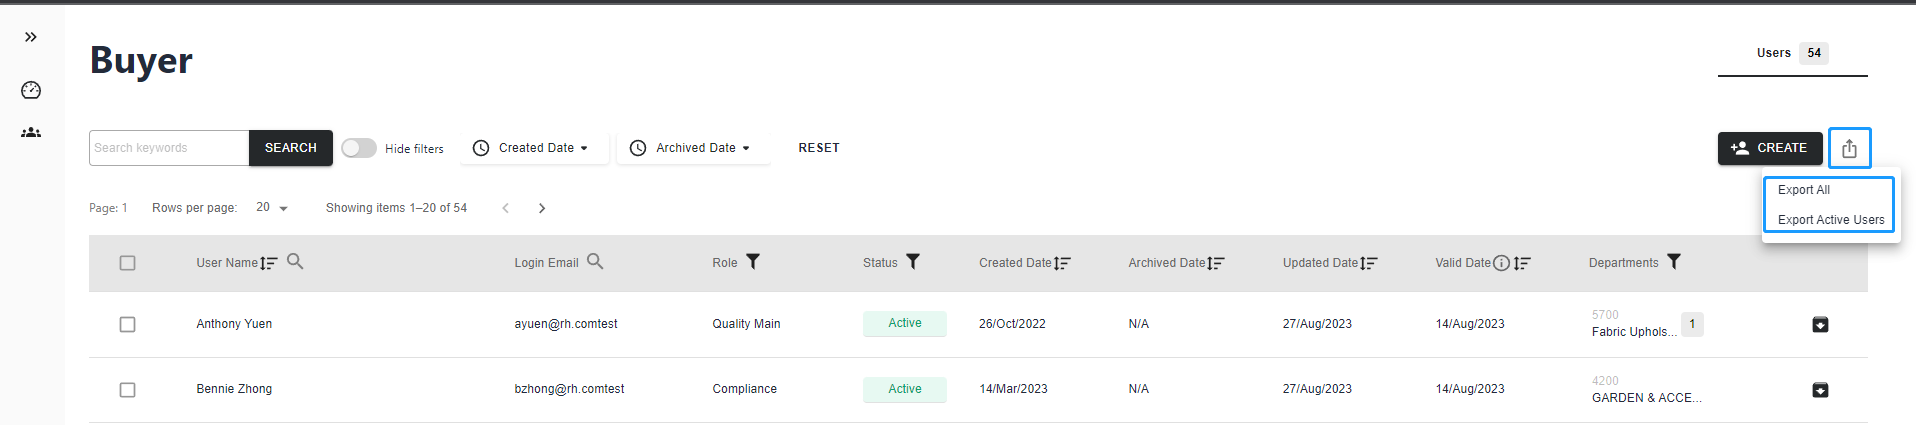Open the users group icon in sidebar
The image size is (1916, 425).
click(31, 132)
